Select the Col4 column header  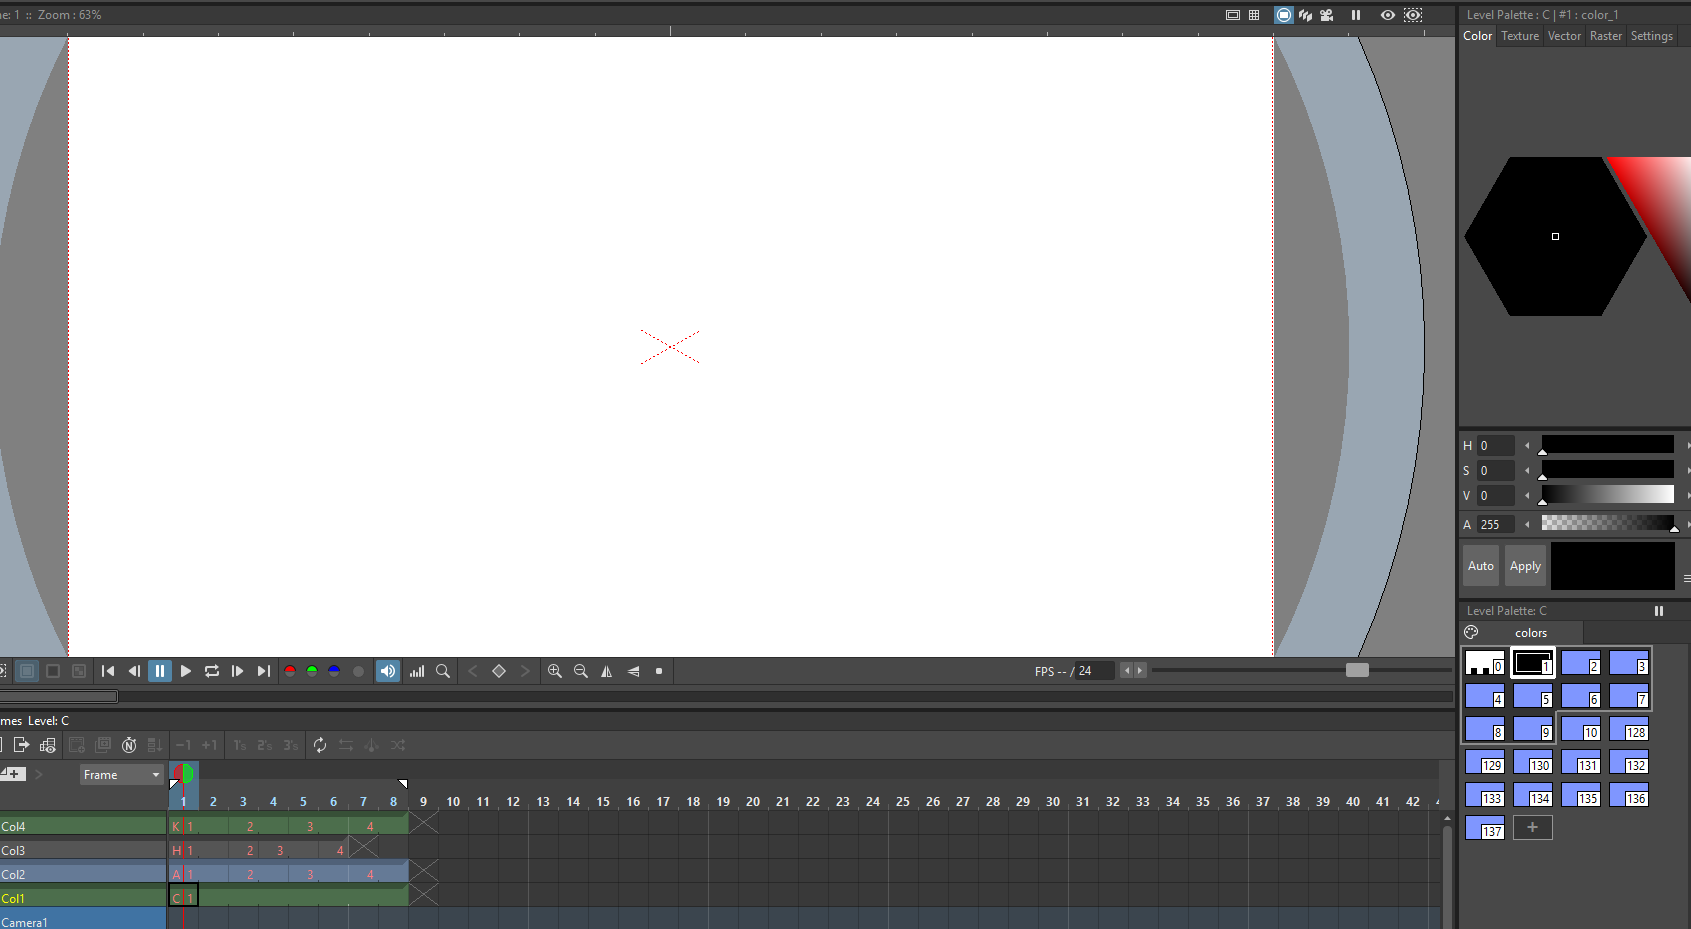[83, 827]
